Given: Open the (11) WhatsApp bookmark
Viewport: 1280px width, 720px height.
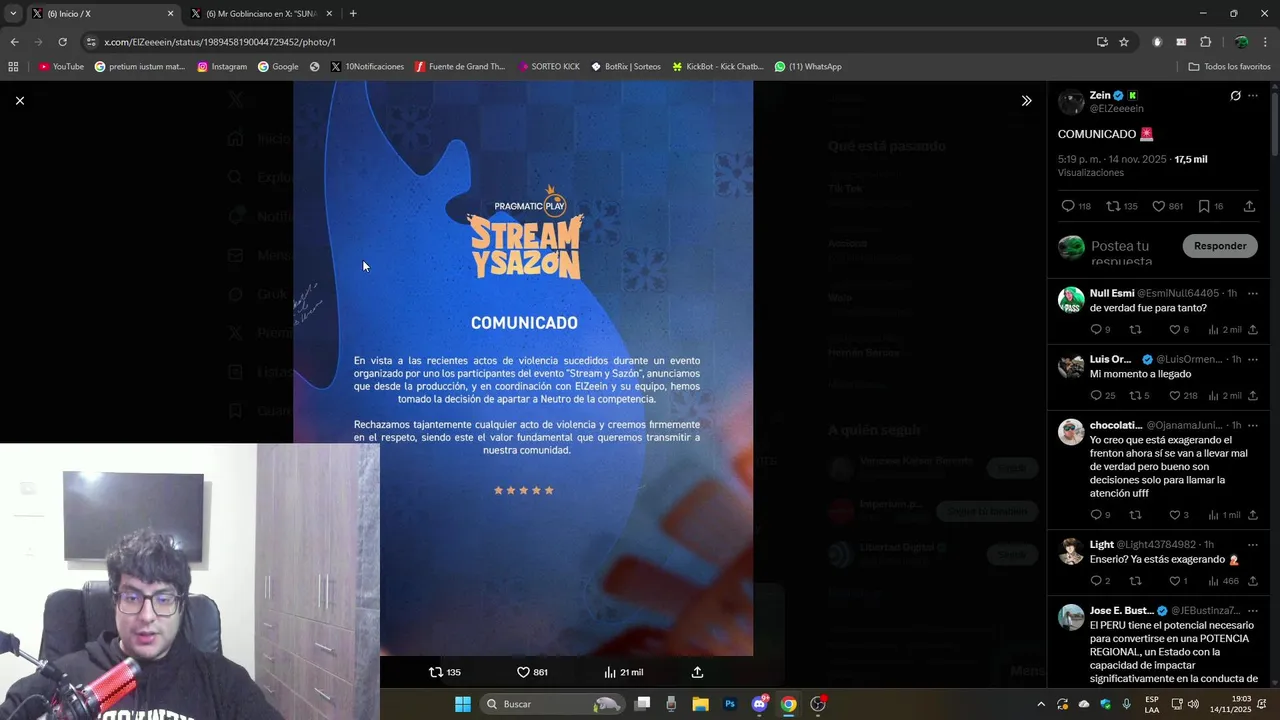Looking at the screenshot, I should pos(808,66).
